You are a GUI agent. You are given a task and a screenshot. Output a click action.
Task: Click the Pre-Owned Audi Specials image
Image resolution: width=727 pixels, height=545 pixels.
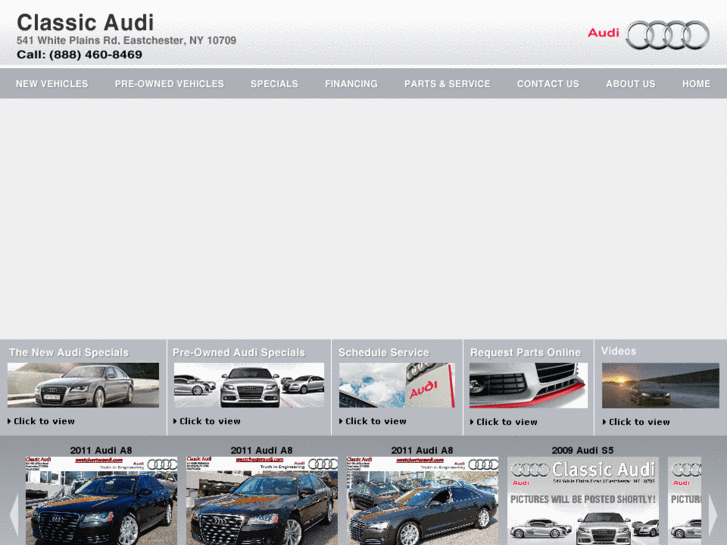pos(249,385)
